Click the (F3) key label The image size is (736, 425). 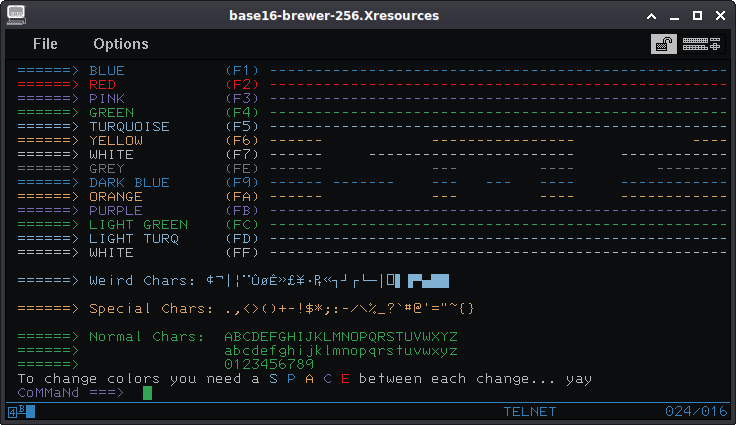[242, 99]
